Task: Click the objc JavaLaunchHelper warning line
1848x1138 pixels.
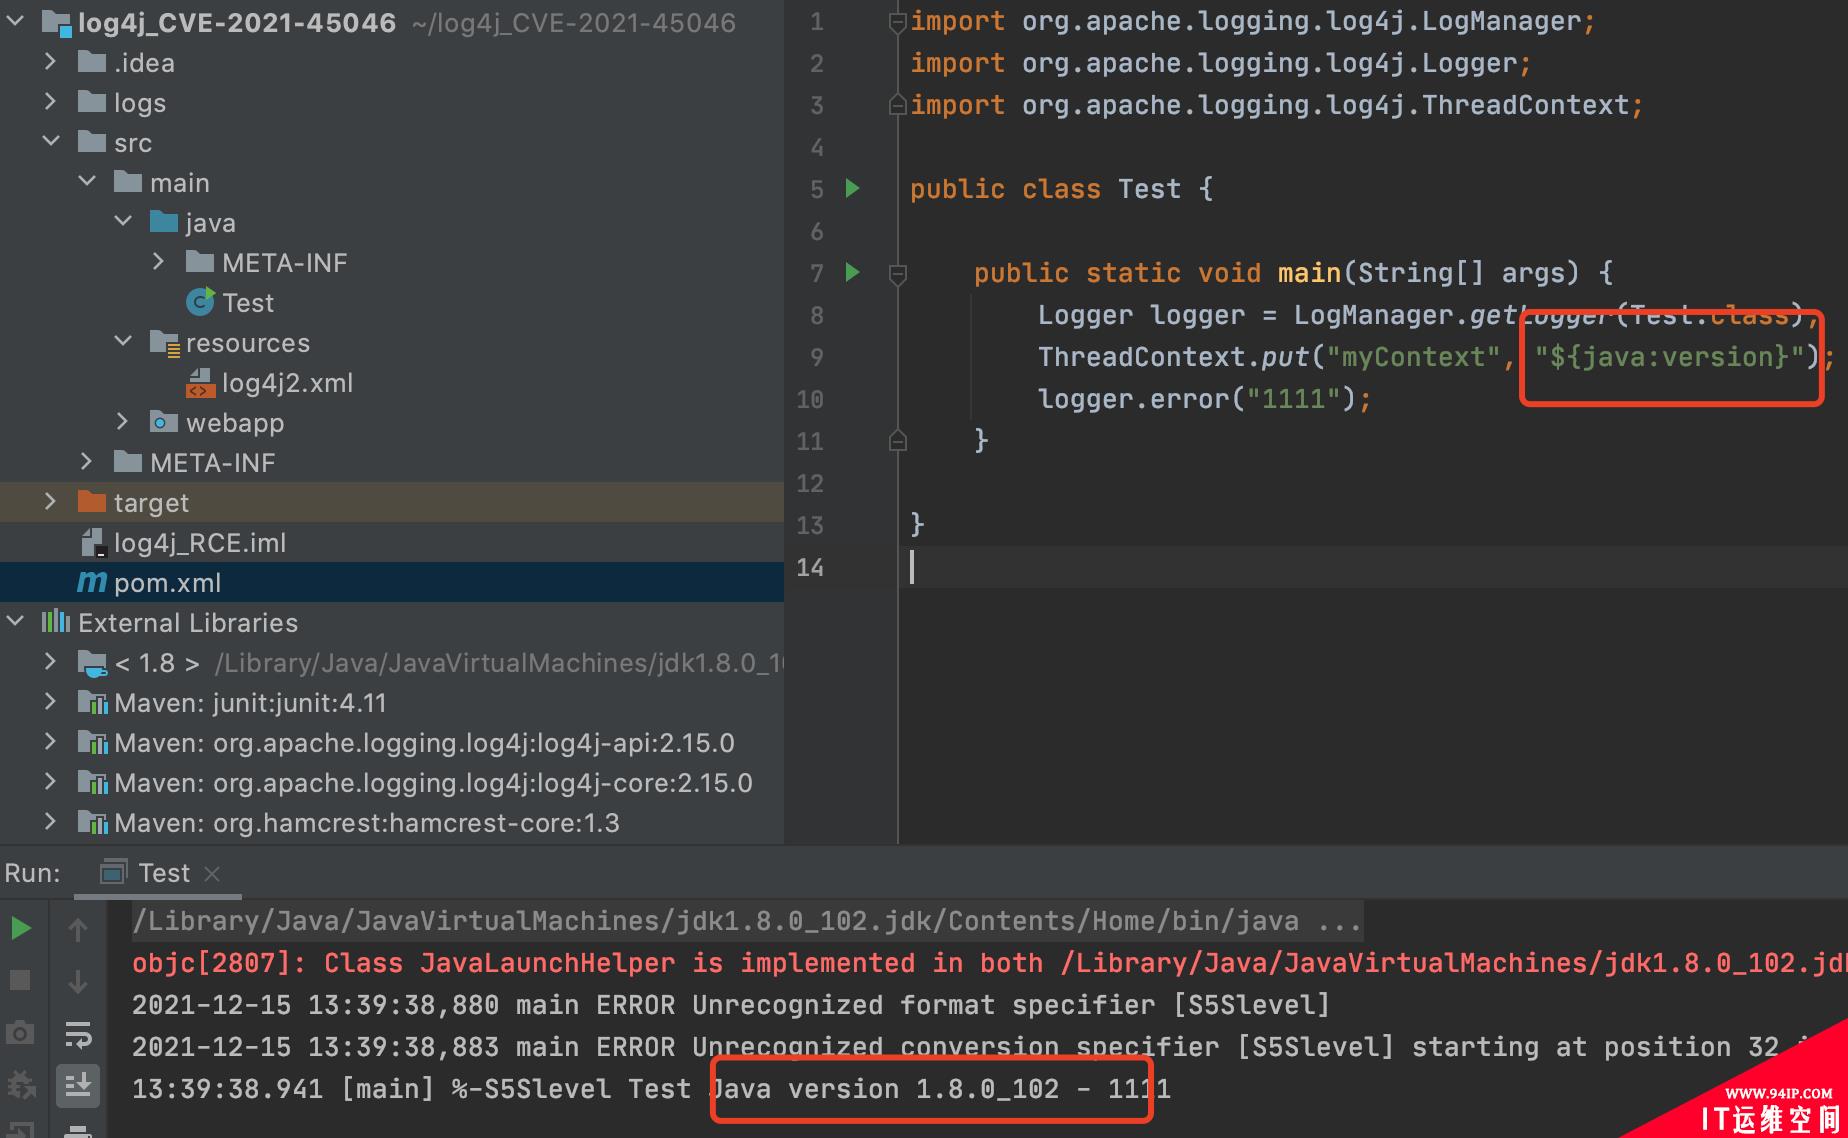Action: point(990,963)
